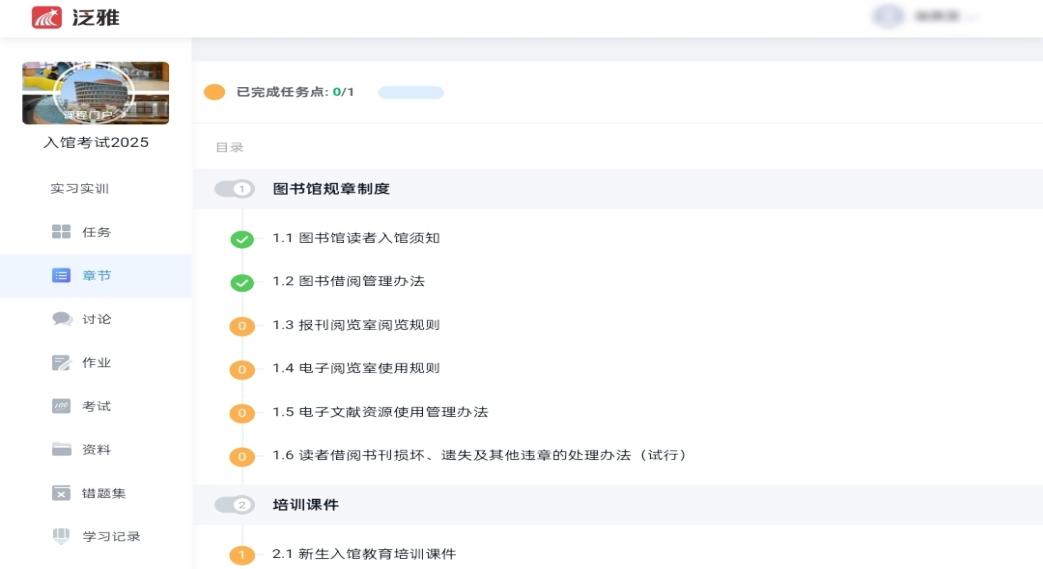This screenshot has width=1043, height=569.
Task: Select 实习实训 in the left sidebar
Action: coord(80,189)
